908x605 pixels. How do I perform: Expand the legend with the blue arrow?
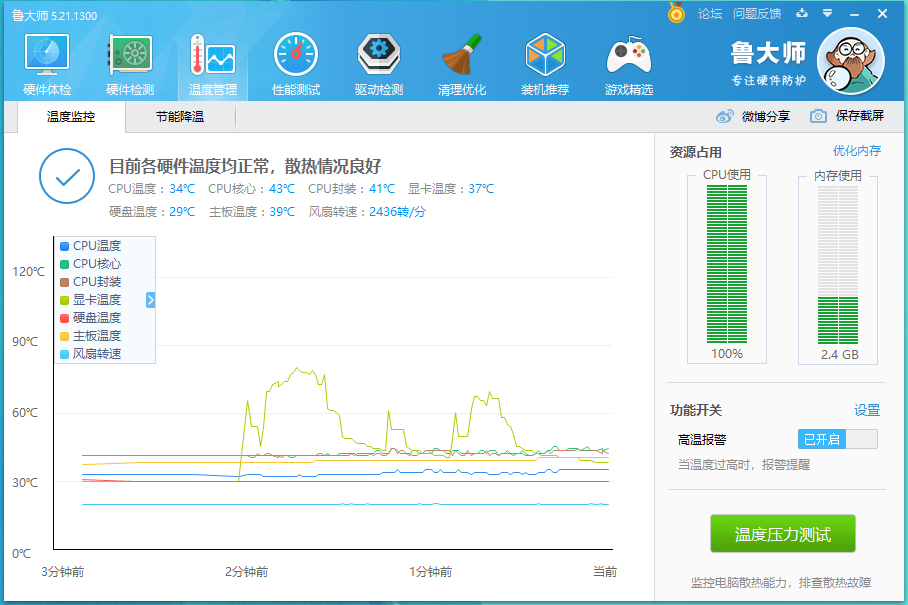click(x=150, y=299)
